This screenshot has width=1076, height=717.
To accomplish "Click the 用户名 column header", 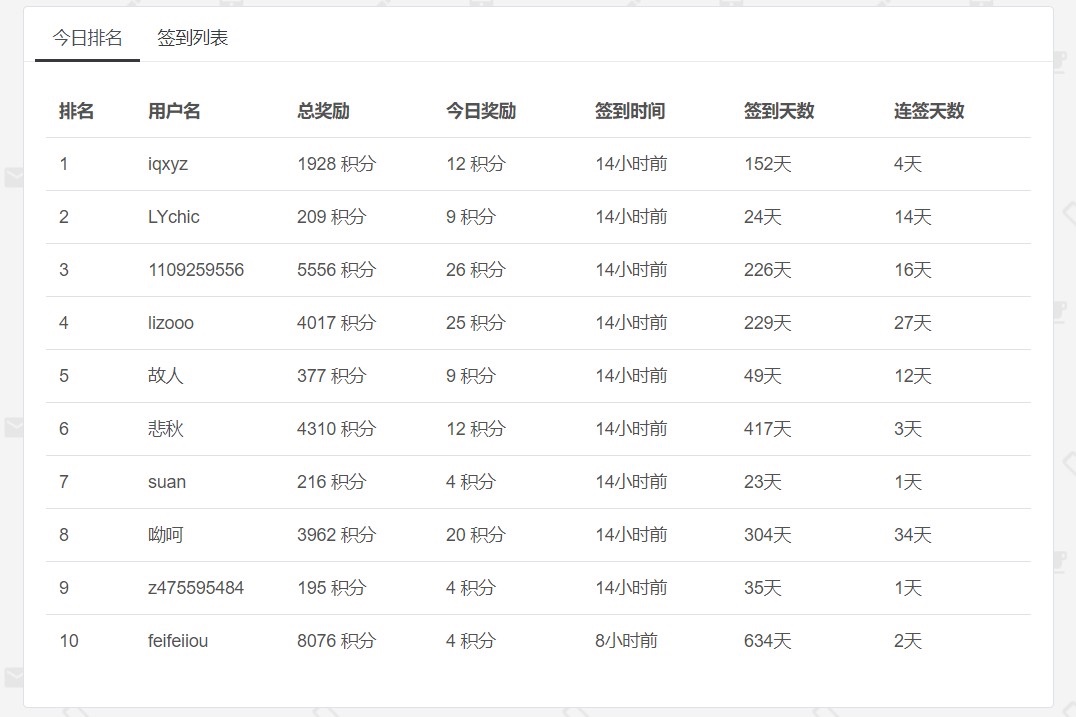I will (x=174, y=110).
